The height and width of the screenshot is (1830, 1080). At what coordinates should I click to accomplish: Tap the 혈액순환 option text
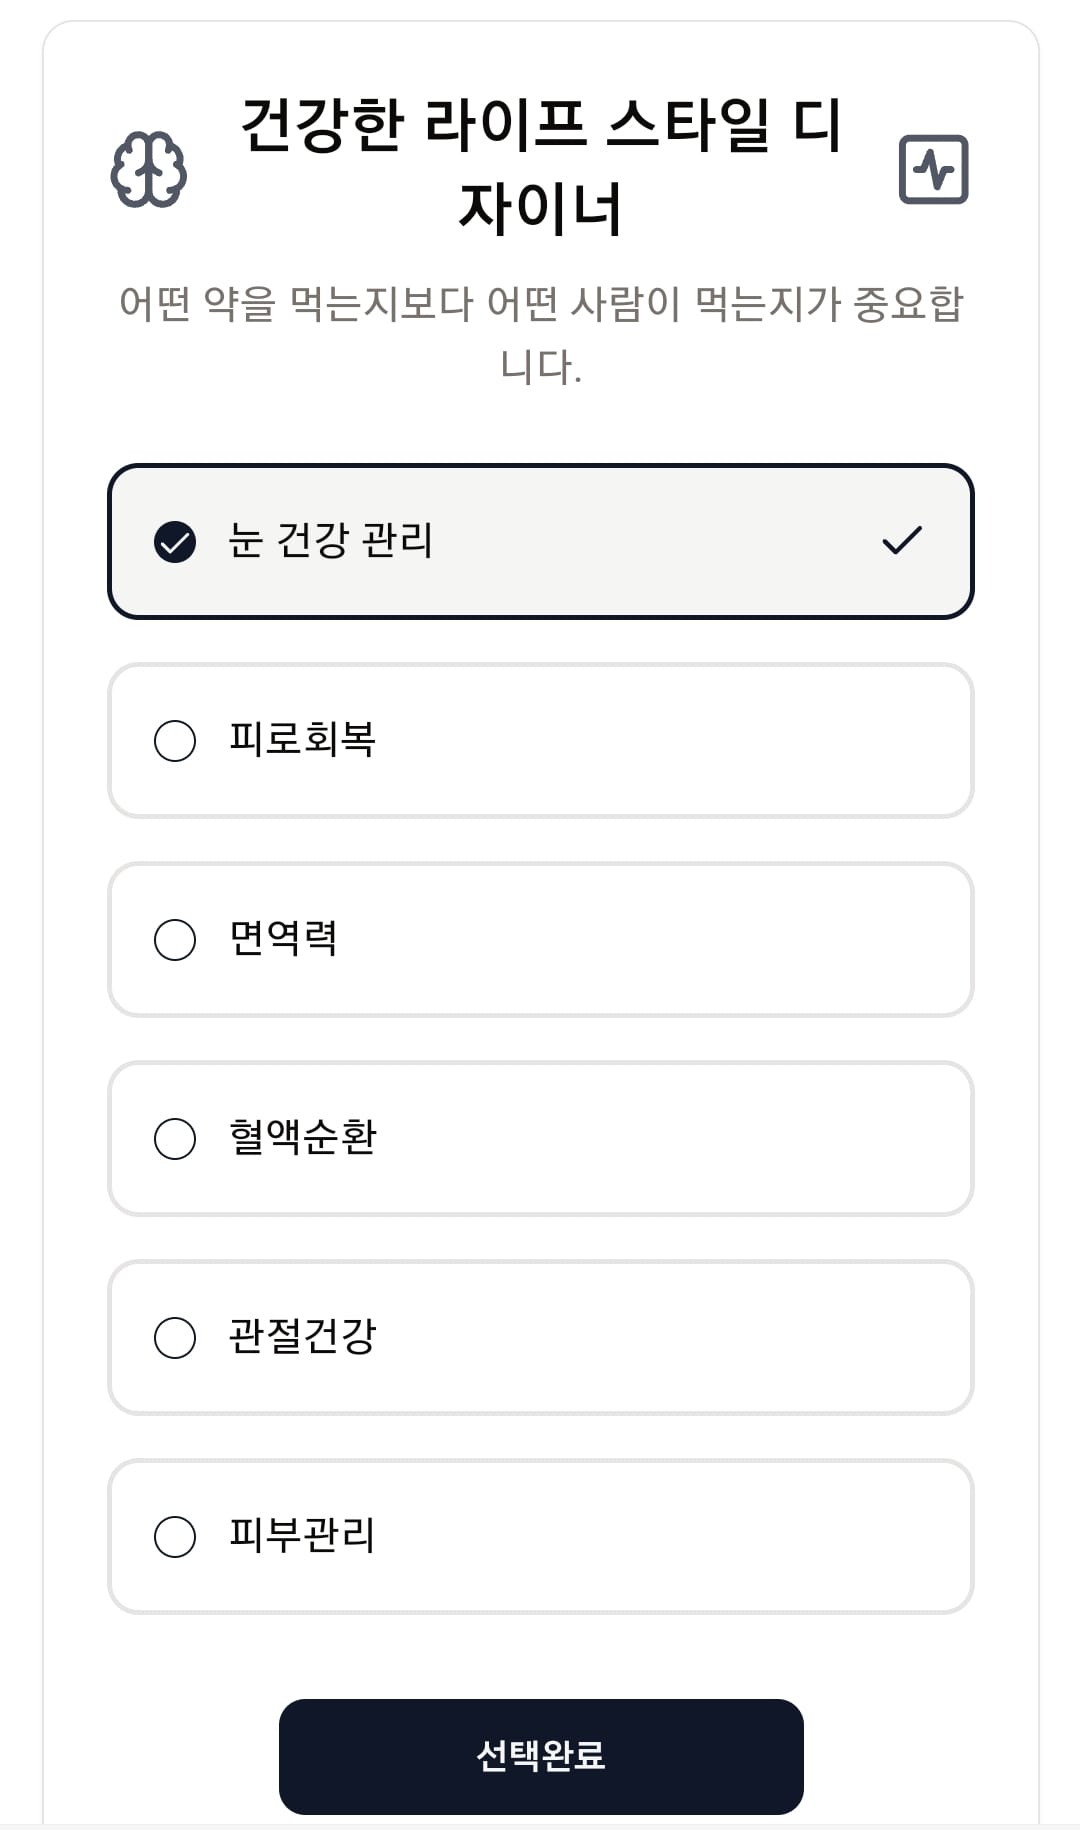pyautogui.click(x=302, y=1138)
